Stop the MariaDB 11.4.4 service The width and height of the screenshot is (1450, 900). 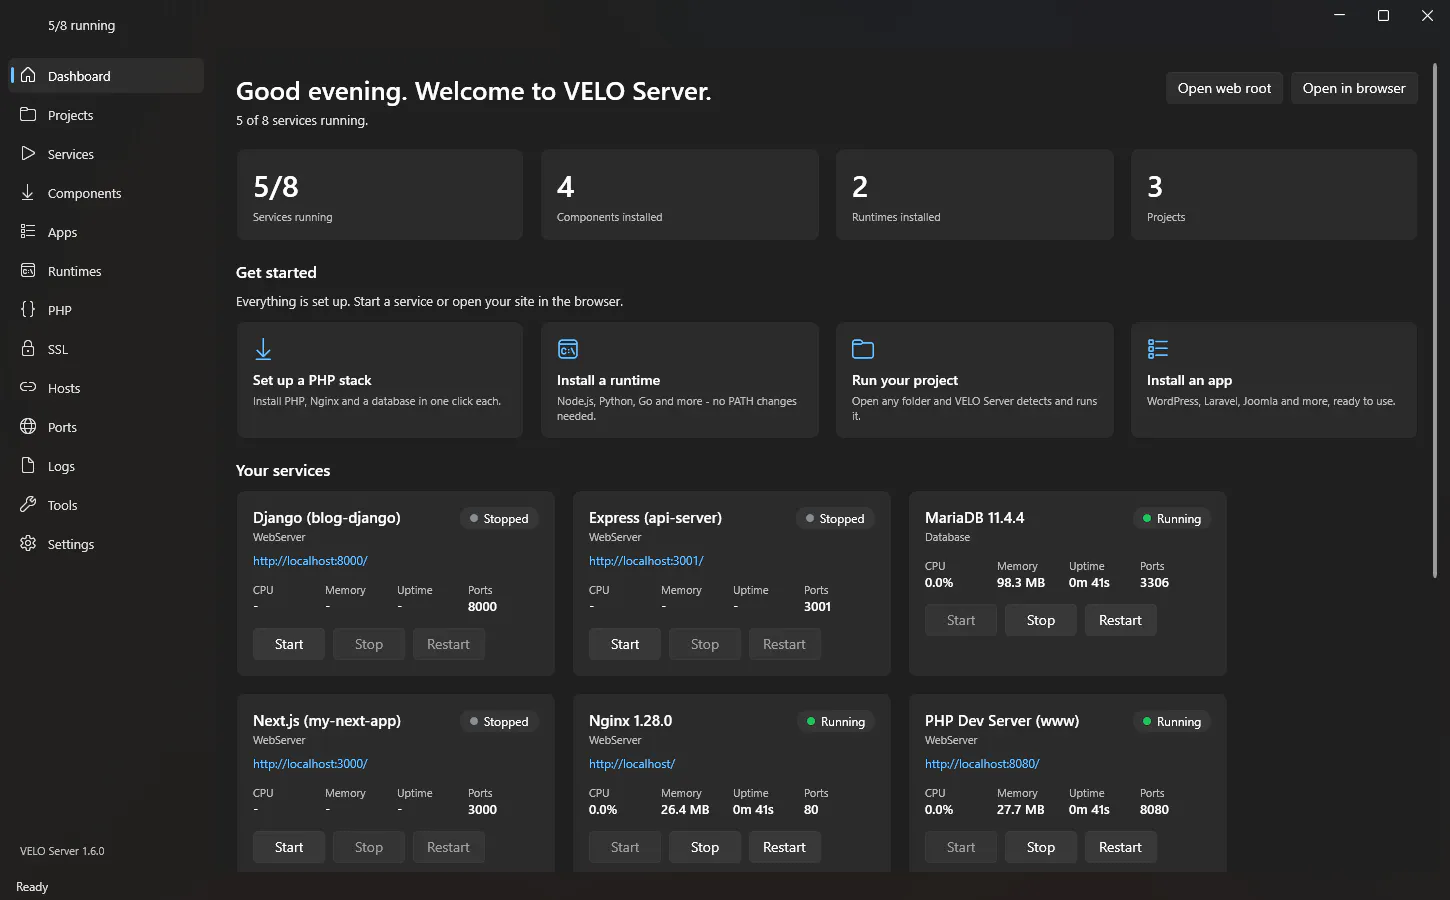pos(1041,620)
